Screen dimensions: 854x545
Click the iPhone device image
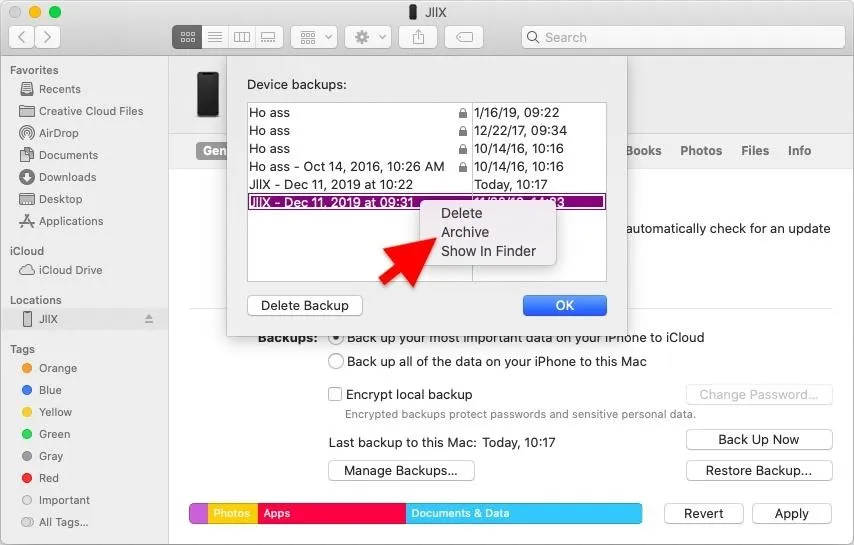(208, 94)
